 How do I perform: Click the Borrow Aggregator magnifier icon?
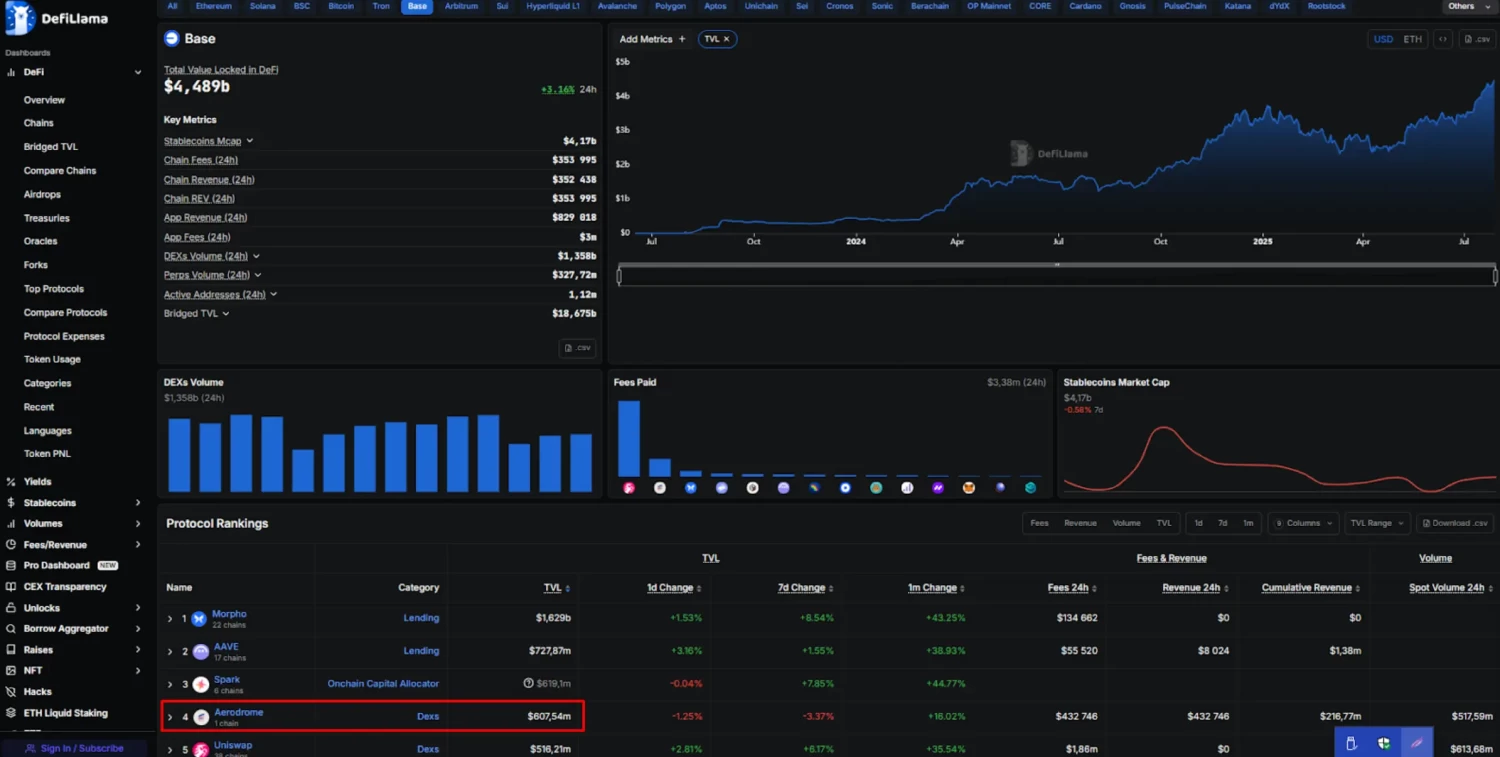(x=11, y=629)
